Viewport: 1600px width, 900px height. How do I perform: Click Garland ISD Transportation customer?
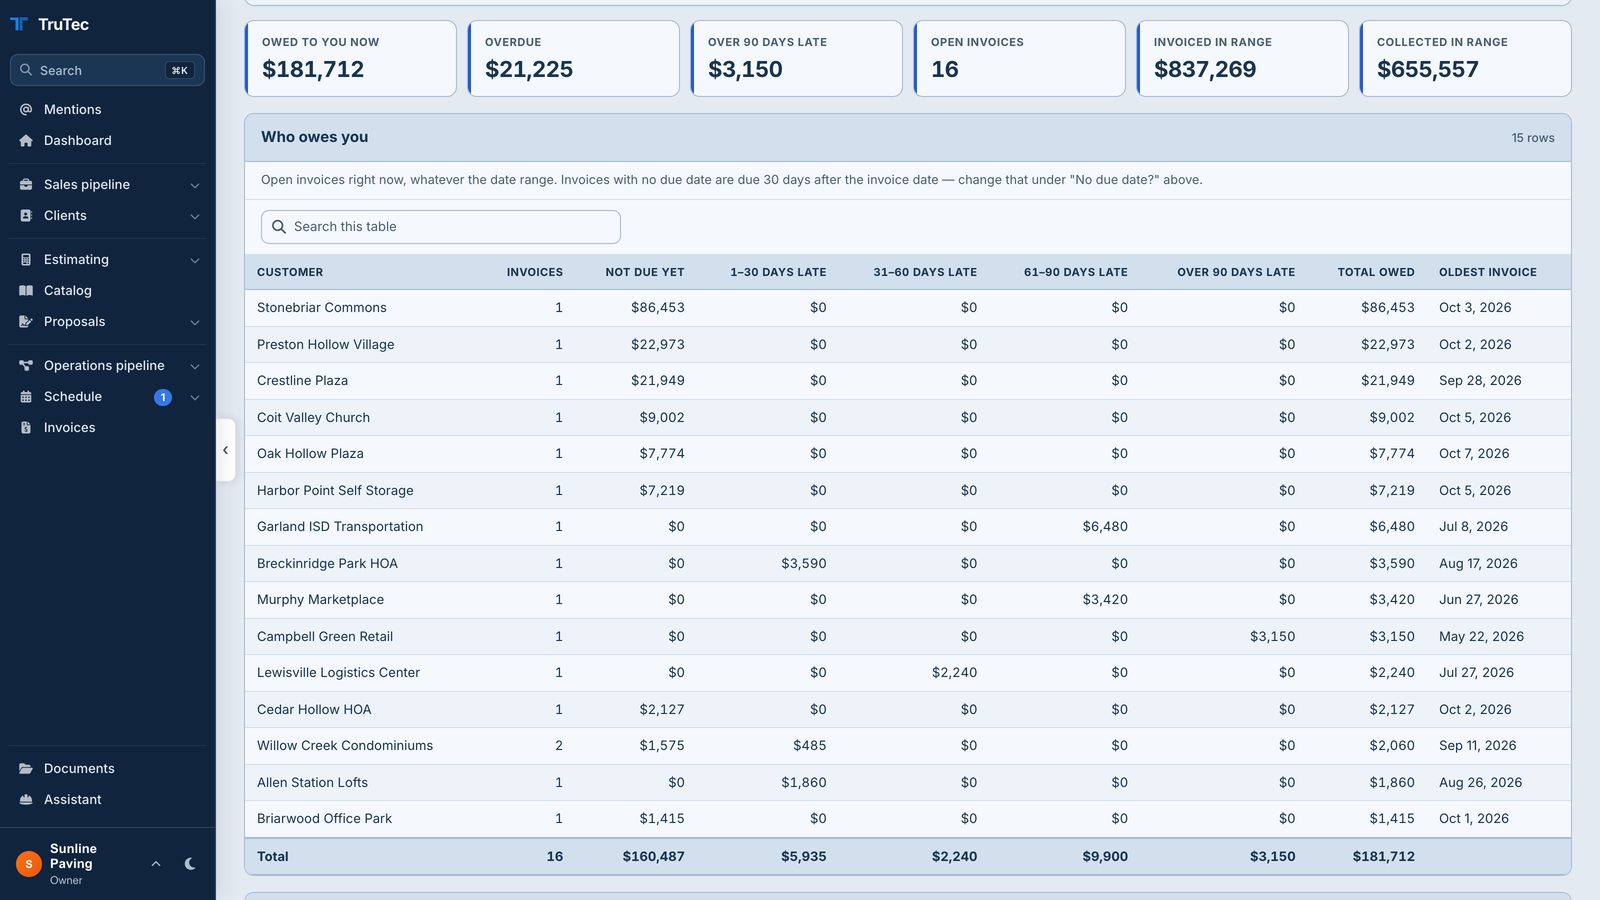(x=340, y=527)
